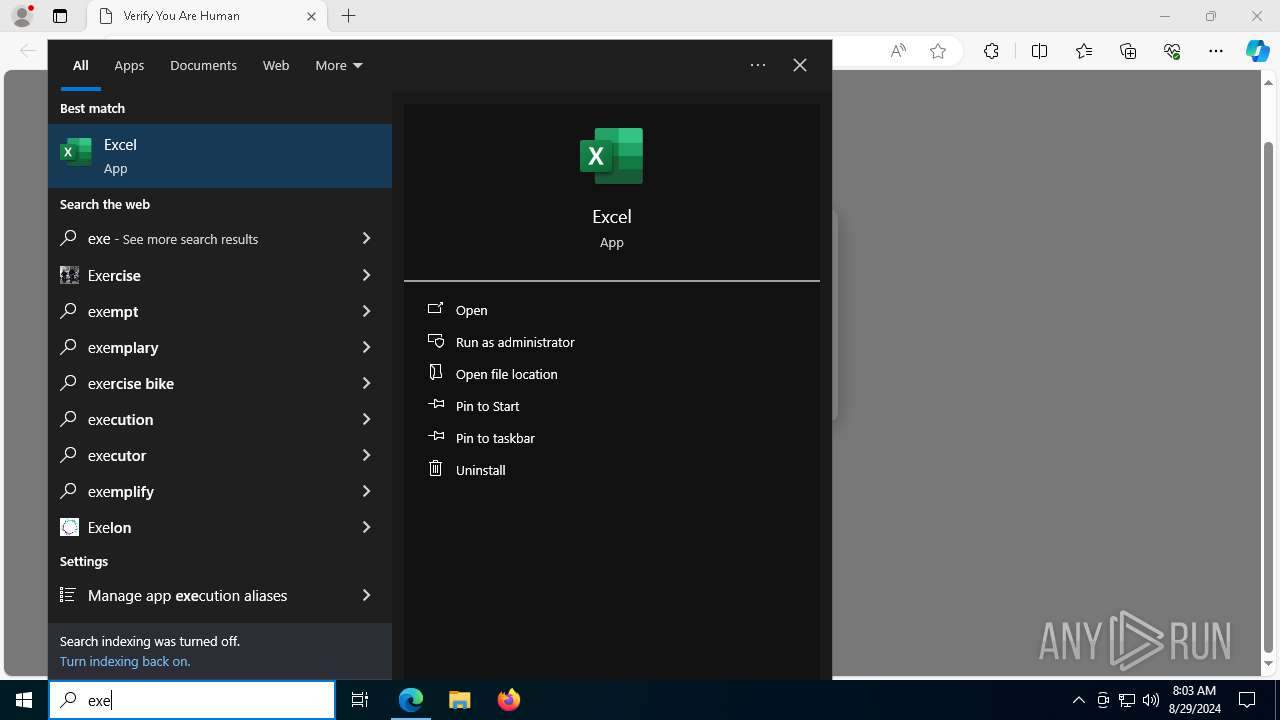Viewport: 1280px width, 720px height.
Task: Choose Run as administrator for Excel
Action: 515,342
